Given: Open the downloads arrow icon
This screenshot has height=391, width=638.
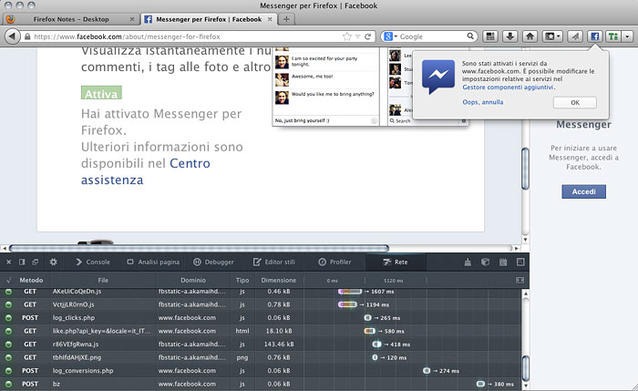Looking at the screenshot, I should tap(510, 37).
